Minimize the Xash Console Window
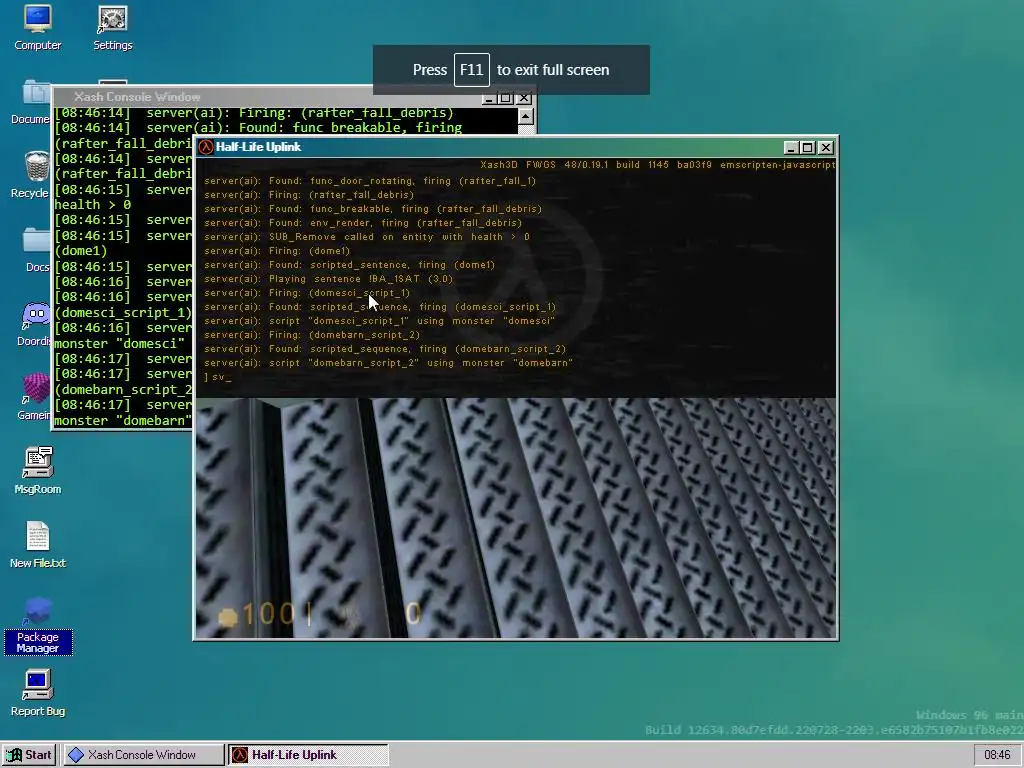Viewport: 1024px width, 768px height. 488,98
